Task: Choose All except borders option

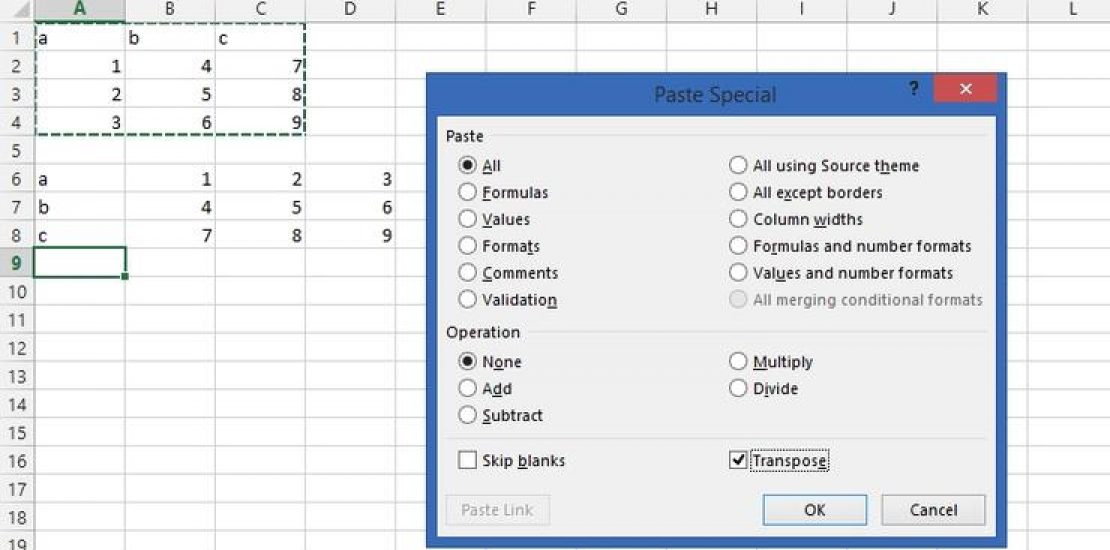Action: pos(738,192)
